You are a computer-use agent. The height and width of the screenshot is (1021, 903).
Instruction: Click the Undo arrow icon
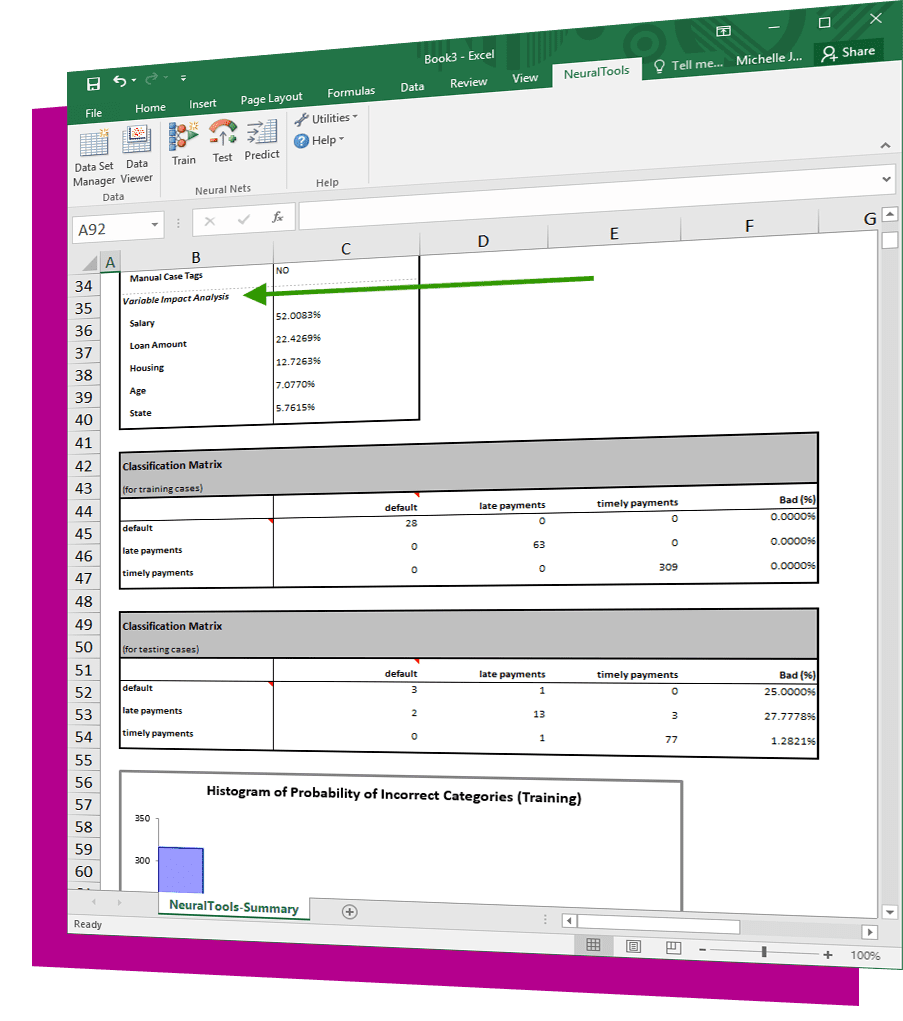tap(120, 81)
